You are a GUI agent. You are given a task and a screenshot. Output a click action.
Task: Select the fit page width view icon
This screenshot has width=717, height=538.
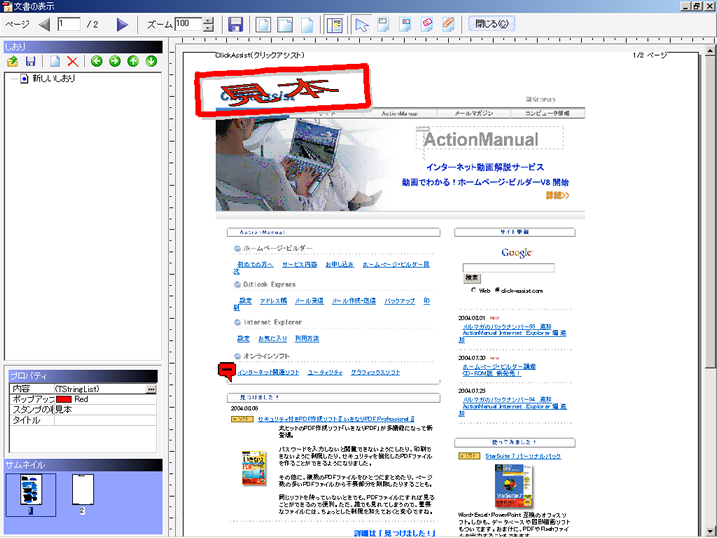(284, 24)
